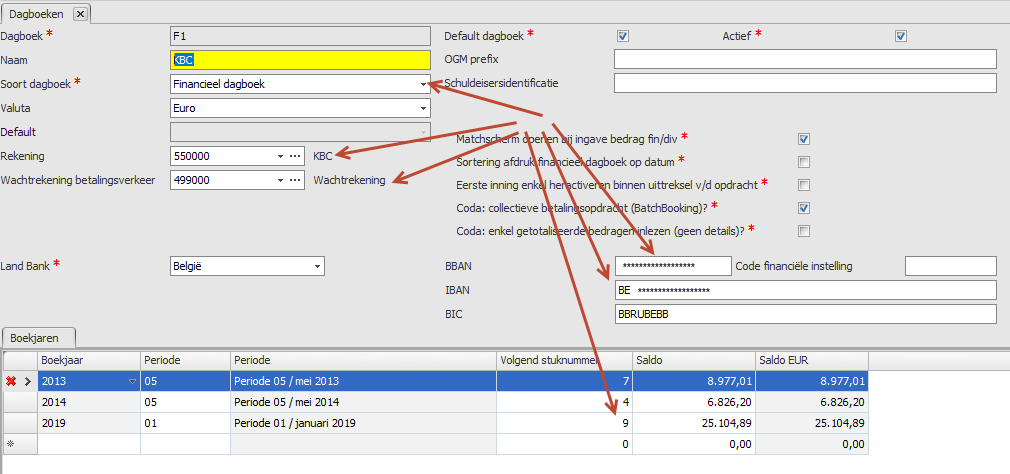Open the Boekjaar 2013 cell dropdown
This screenshot has height=474, width=1010.
132,381
